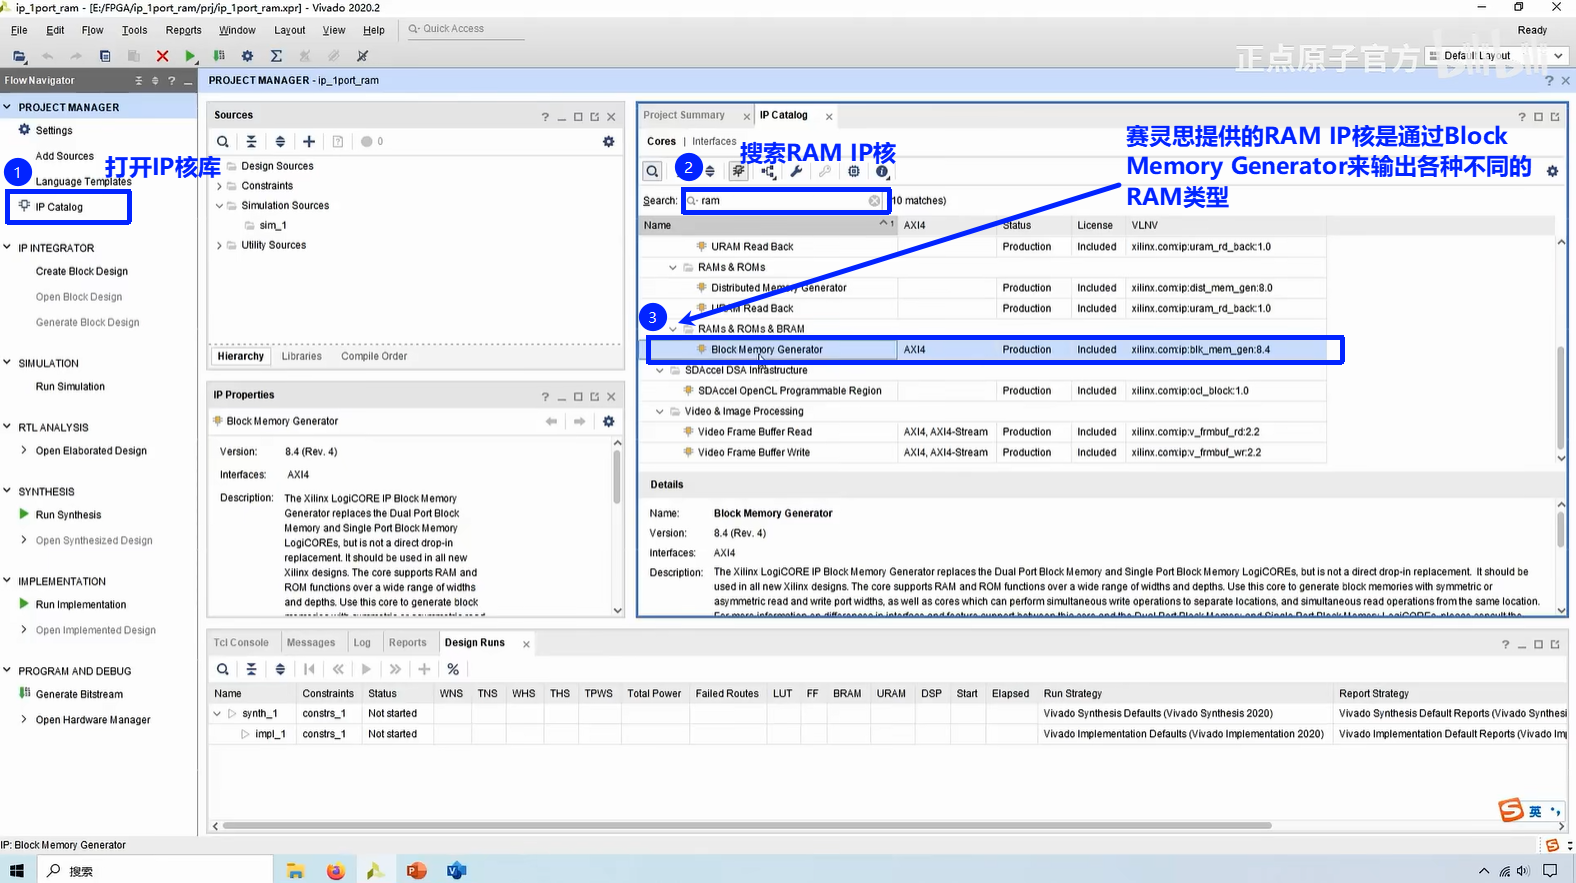Expand all in the Sources panel
Viewport: 1576px width, 883px height.
click(x=280, y=142)
